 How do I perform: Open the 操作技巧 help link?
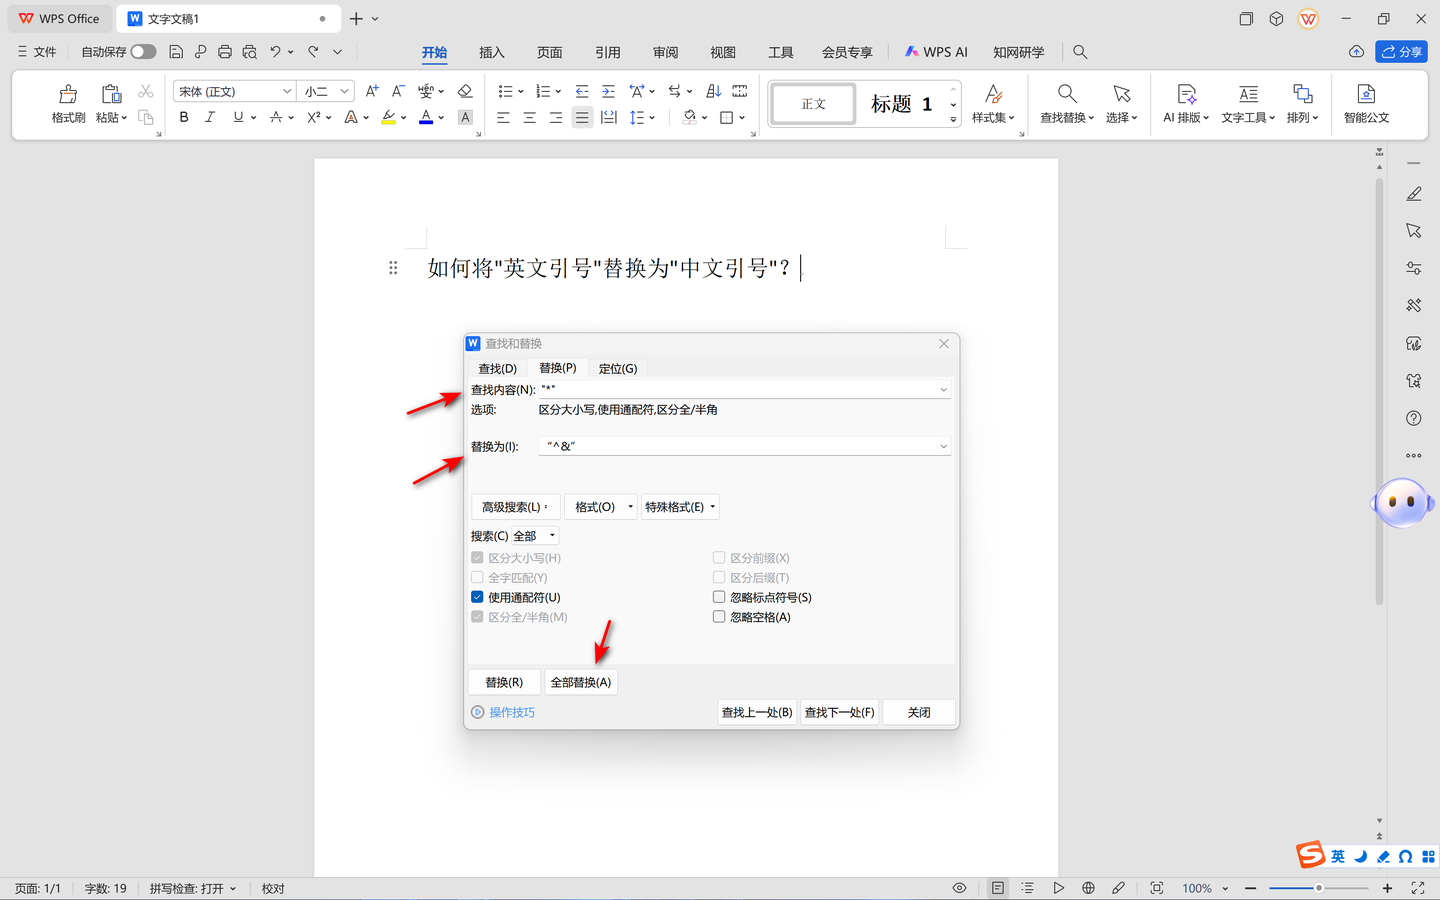pos(511,712)
